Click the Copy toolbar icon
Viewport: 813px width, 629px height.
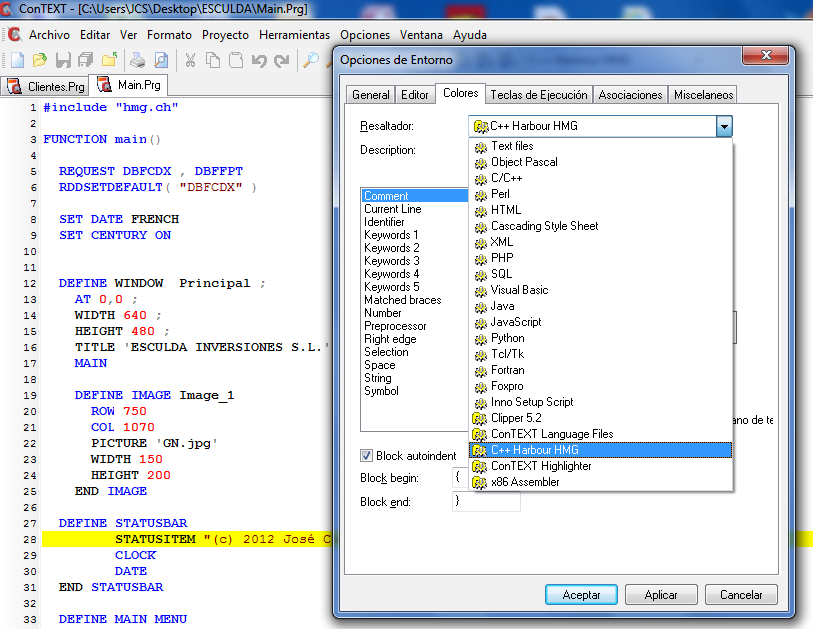click(x=213, y=60)
